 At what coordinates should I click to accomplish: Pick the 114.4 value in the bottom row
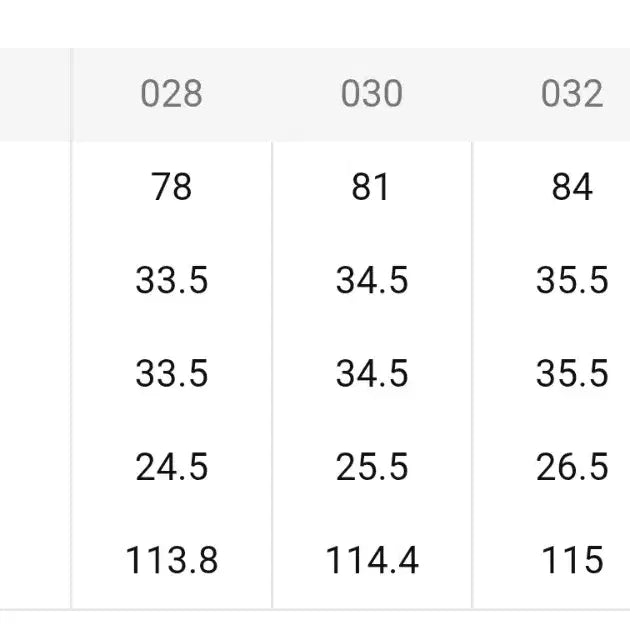[371, 560]
